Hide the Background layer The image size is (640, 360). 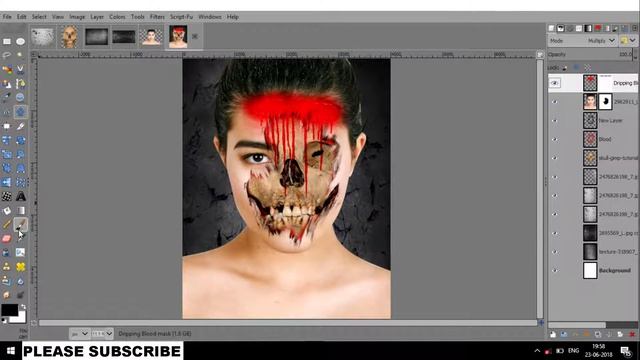pos(554,271)
